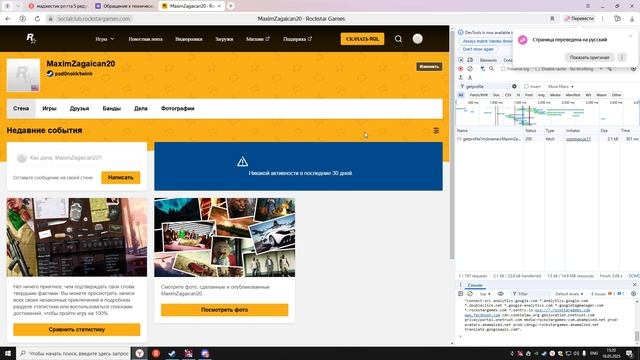The width and height of the screenshot is (640, 360).
Task: Click the Написать button on wall
Action: click(120, 178)
